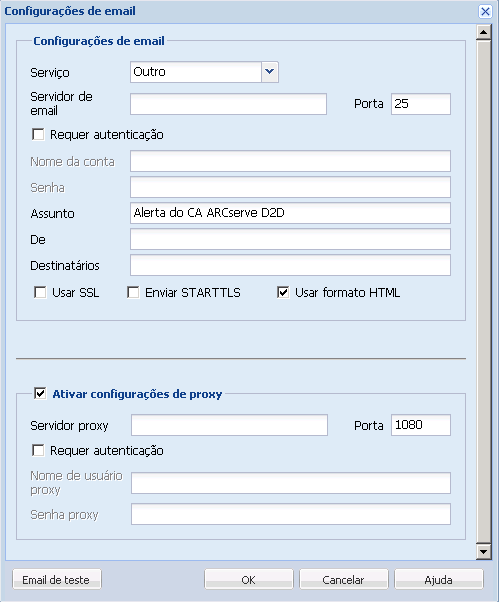Click the email Porta field showing 25
The height and width of the screenshot is (602, 499).
pyautogui.click(x=421, y=104)
